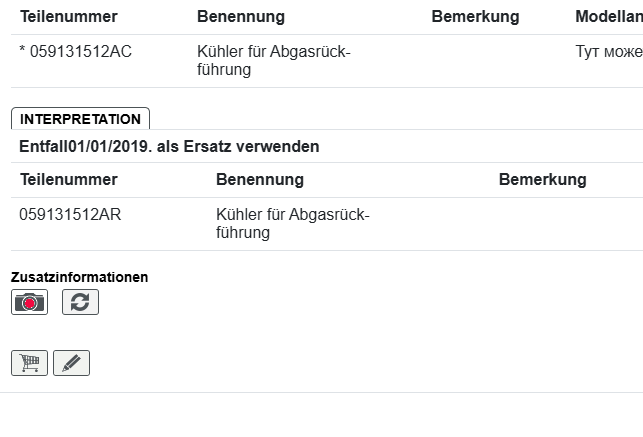Click the Zusatzinformationen label
The height and width of the screenshot is (437, 643).
click(79, 277)
